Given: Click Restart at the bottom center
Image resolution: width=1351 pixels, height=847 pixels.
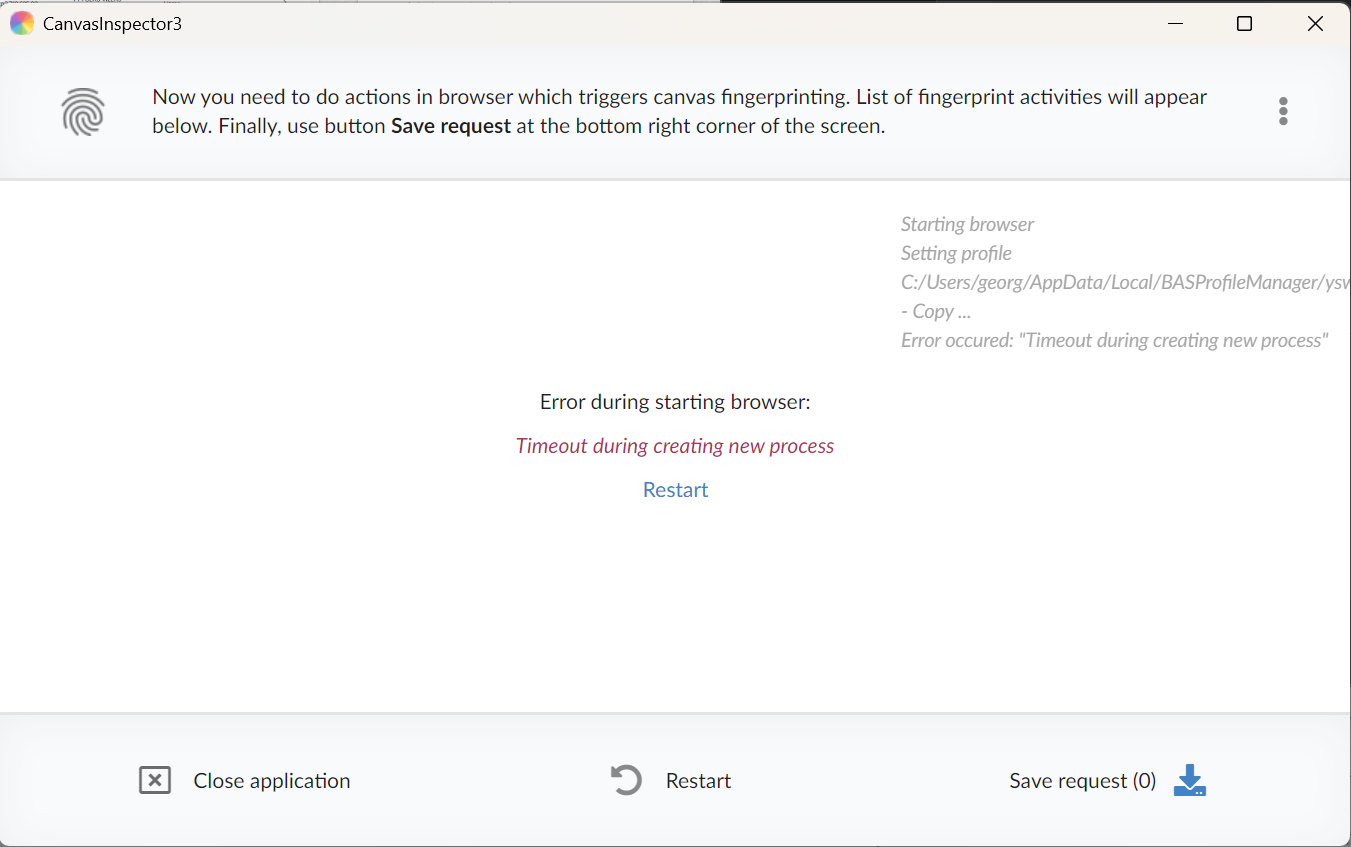Looking at the screenshot, I should (697, 780).
